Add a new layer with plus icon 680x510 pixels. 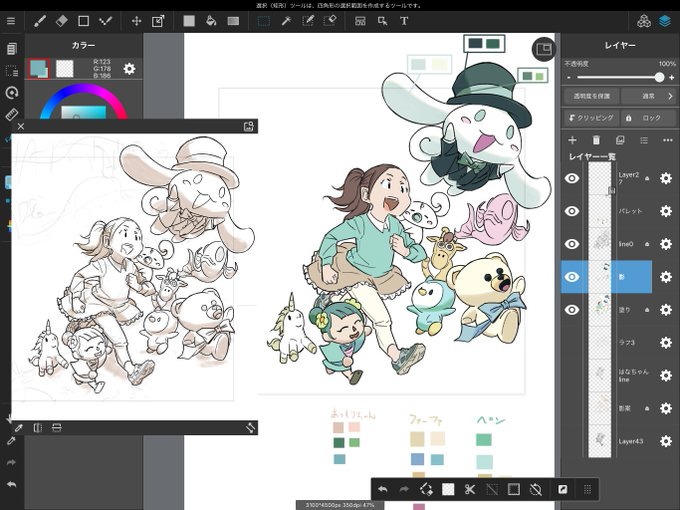(572, 140)
